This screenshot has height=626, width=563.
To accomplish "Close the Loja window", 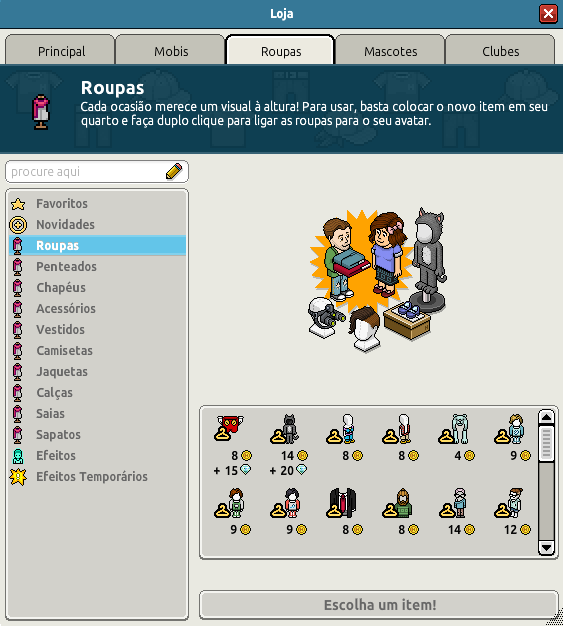I will [548, 14].
